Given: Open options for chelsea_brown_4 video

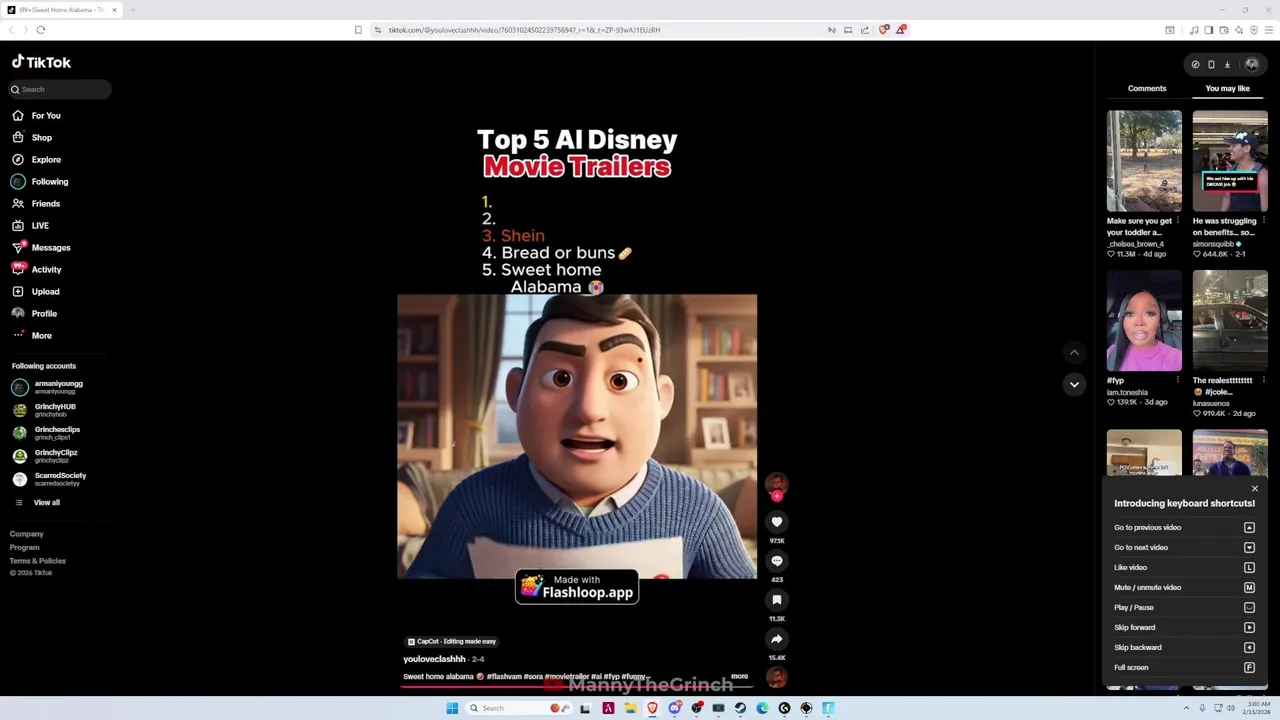Looking at the screenshot, I should point(1178,220).
